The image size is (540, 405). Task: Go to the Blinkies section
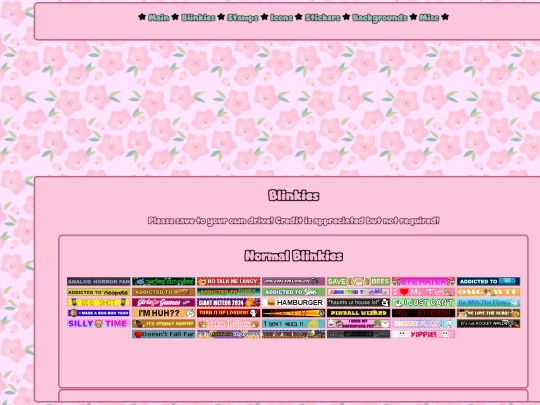tap(198, 18)
